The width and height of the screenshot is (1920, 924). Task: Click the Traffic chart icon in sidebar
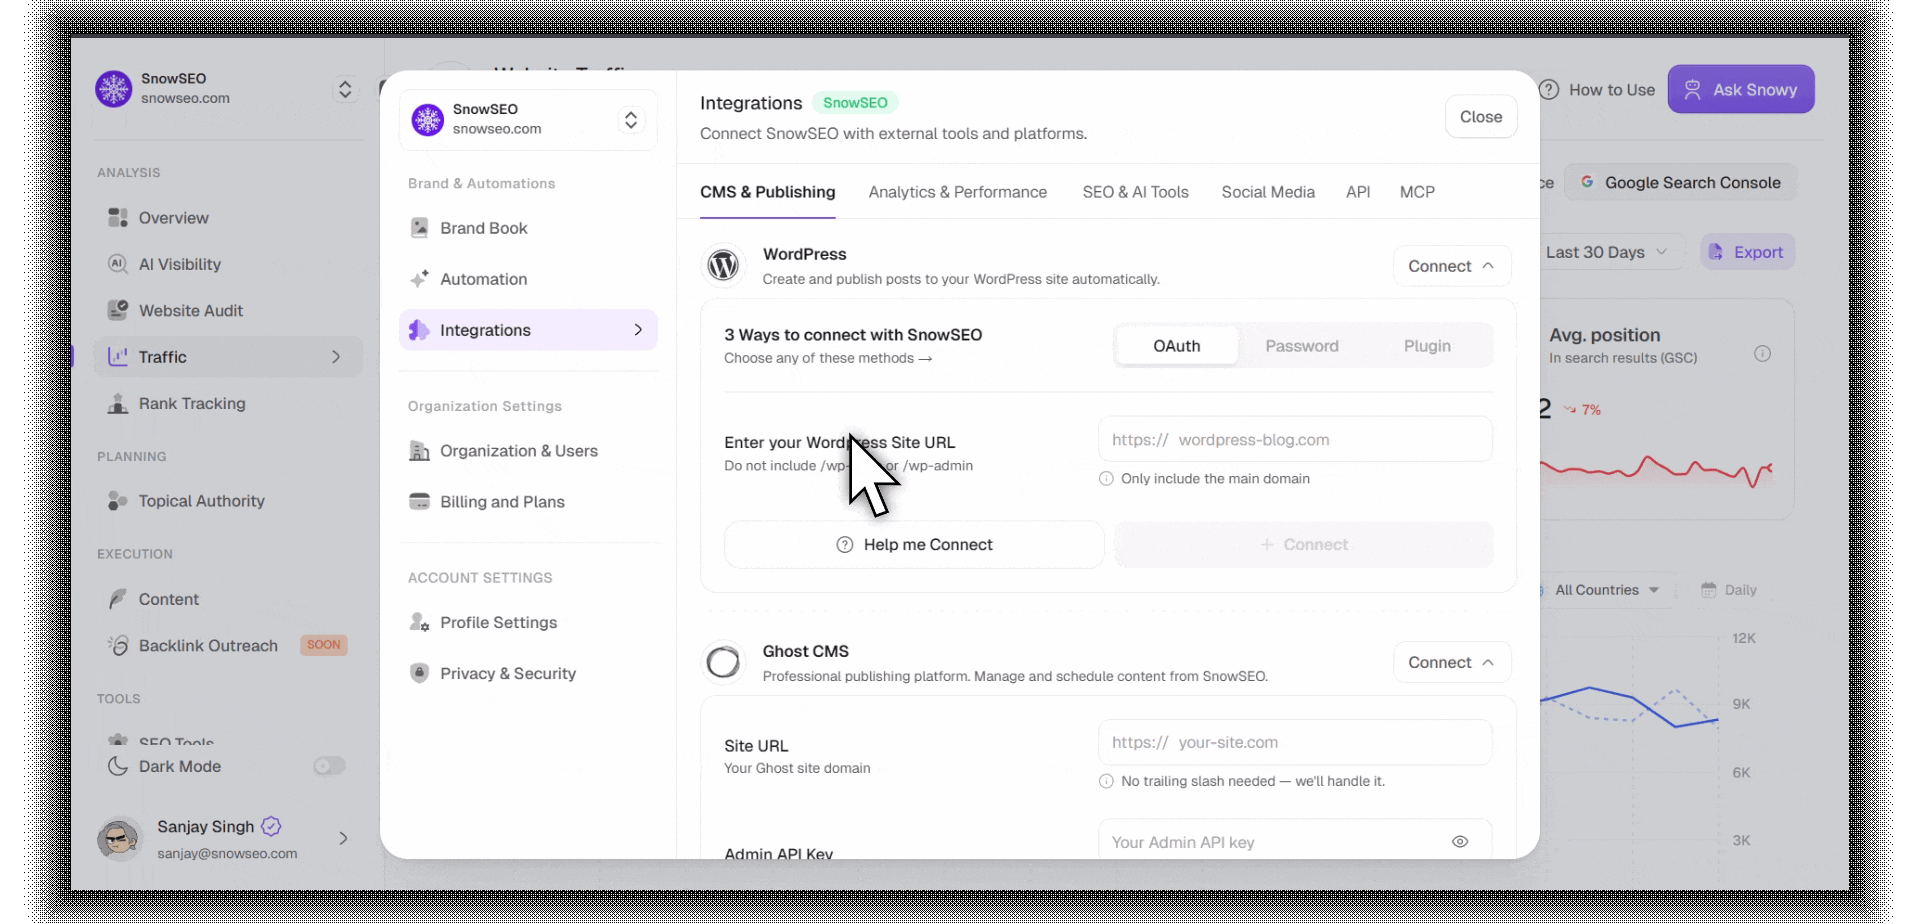click(118, 357)
